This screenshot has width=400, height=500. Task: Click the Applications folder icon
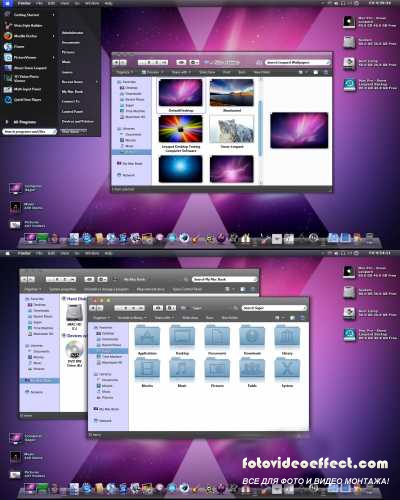click(147, 337)
